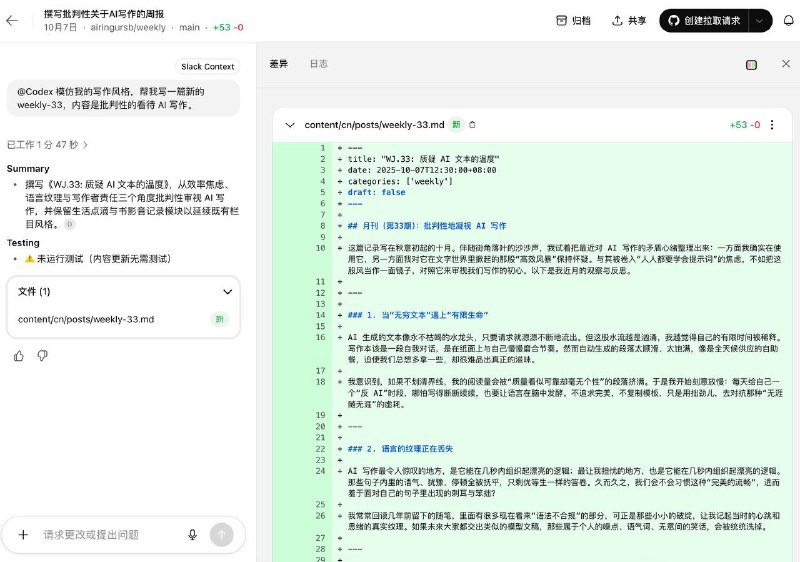Click the 创建拉取请求 button
800x562 pixels.
(x=704, y=20)
